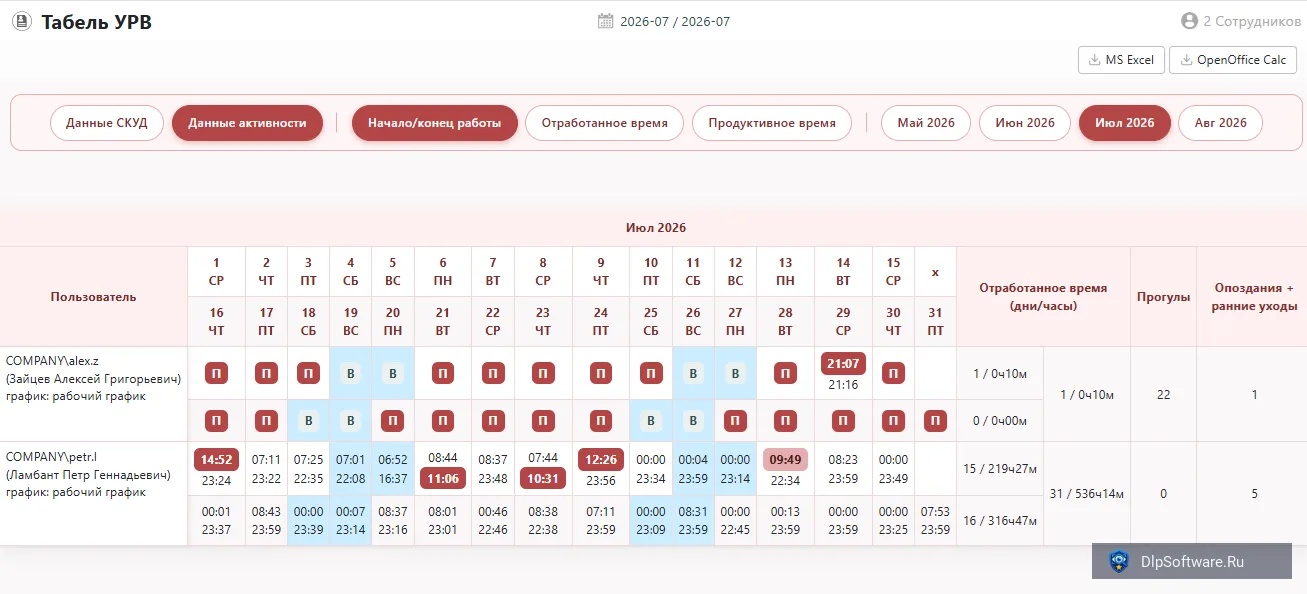Image resolution: width=1307 pixels, height=594 pixels.
Task: Click the 06:52 start time cell
Action: (x=393, y=460)
